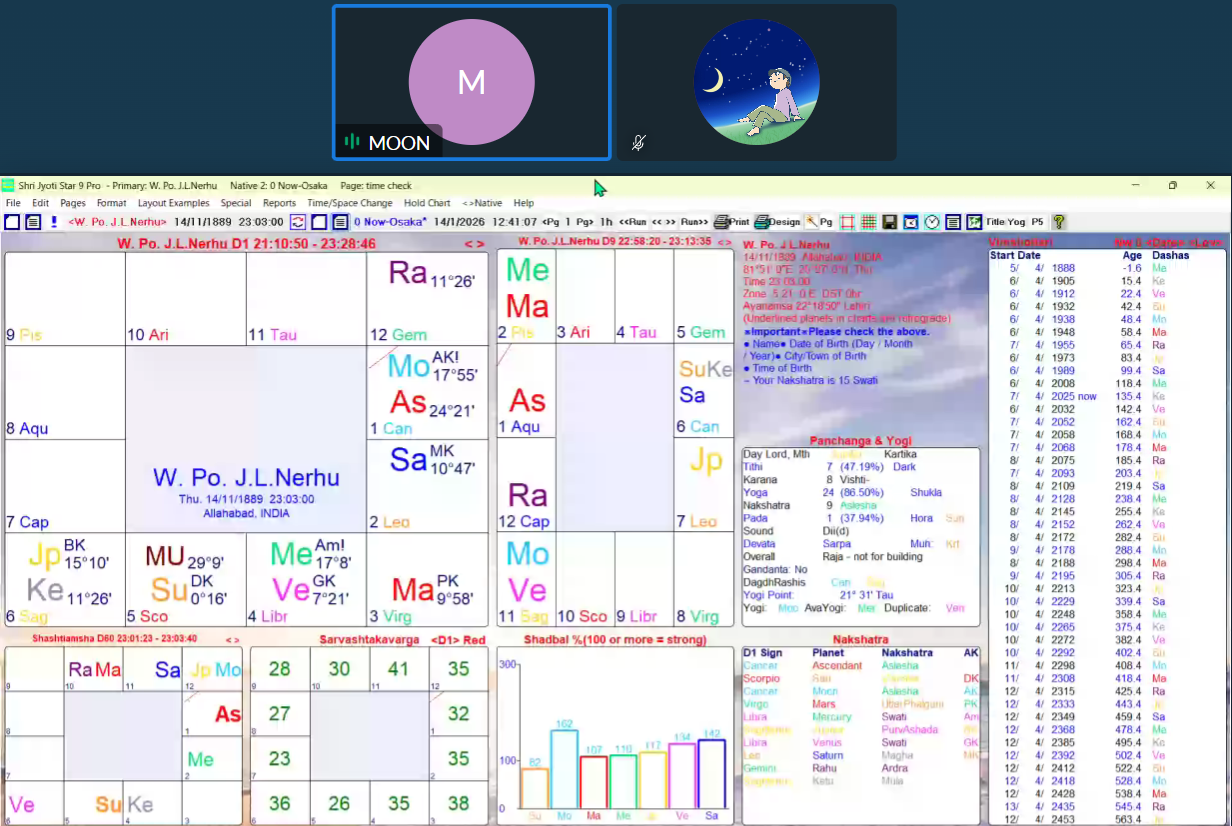This screenshot has width=1232, height=826.
Task: Expand D1 chart using <> arrows
Action: tap(474, 244)
